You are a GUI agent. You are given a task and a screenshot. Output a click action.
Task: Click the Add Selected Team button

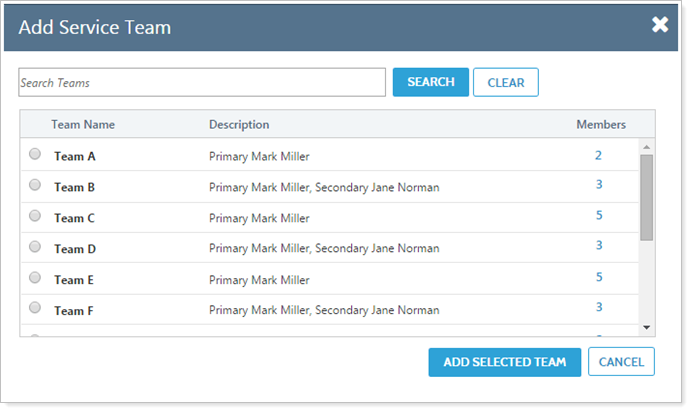[504, 362]
